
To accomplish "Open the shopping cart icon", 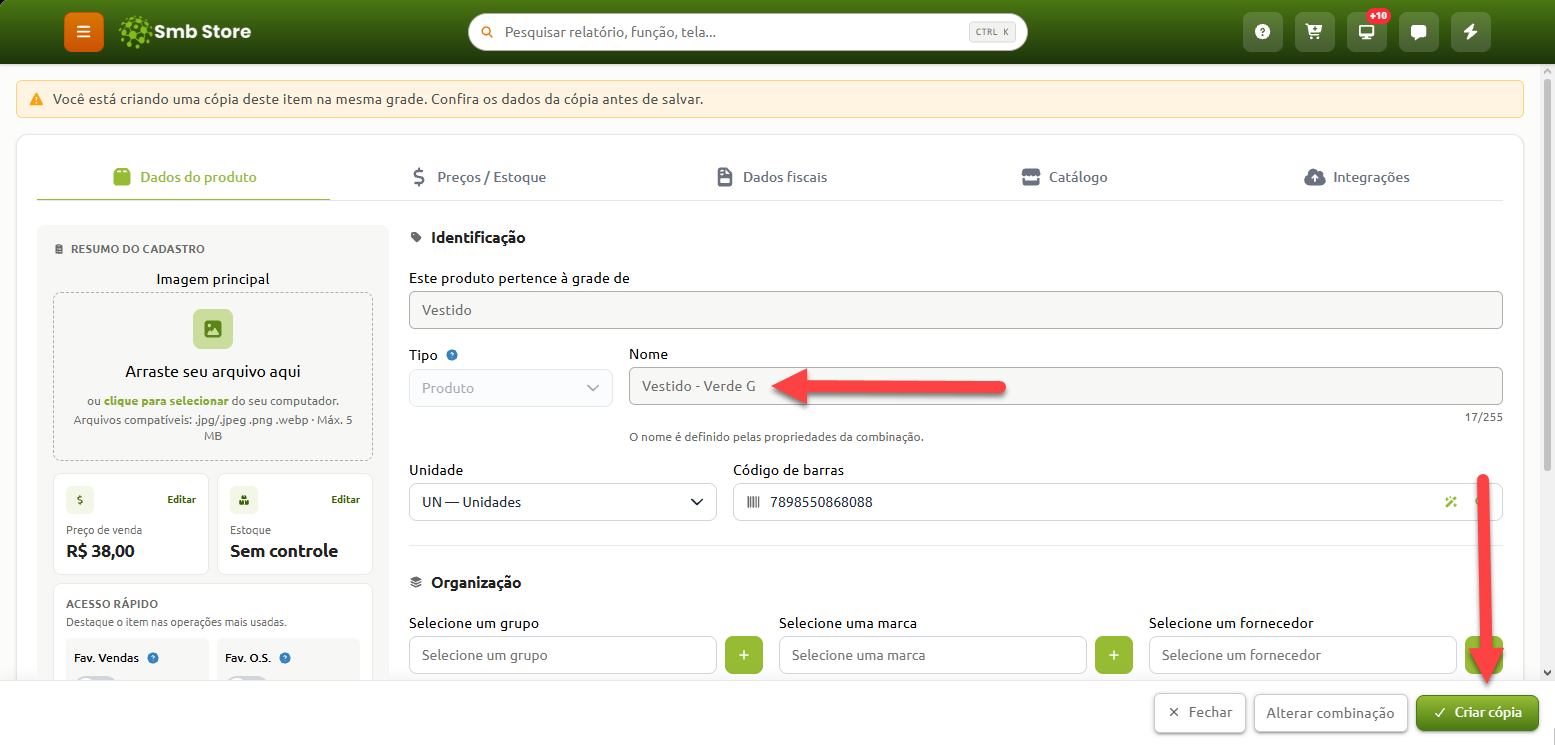I will [x=1315, y=32].
